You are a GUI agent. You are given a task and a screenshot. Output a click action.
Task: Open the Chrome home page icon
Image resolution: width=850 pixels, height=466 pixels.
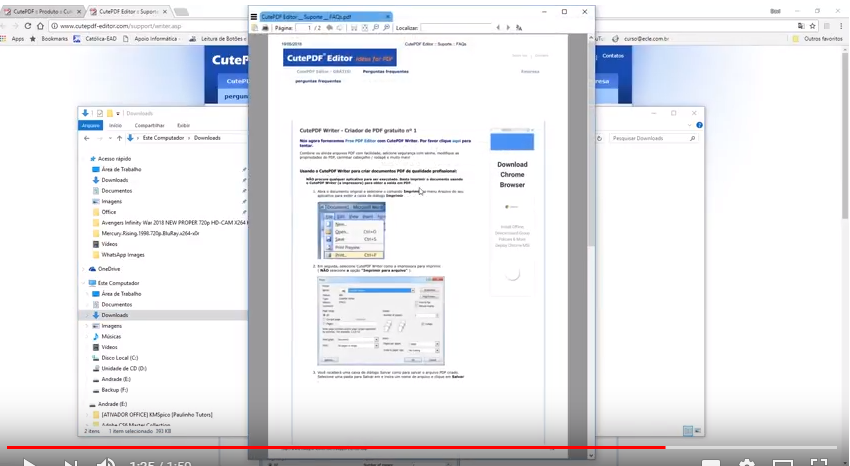click(40, 26)
